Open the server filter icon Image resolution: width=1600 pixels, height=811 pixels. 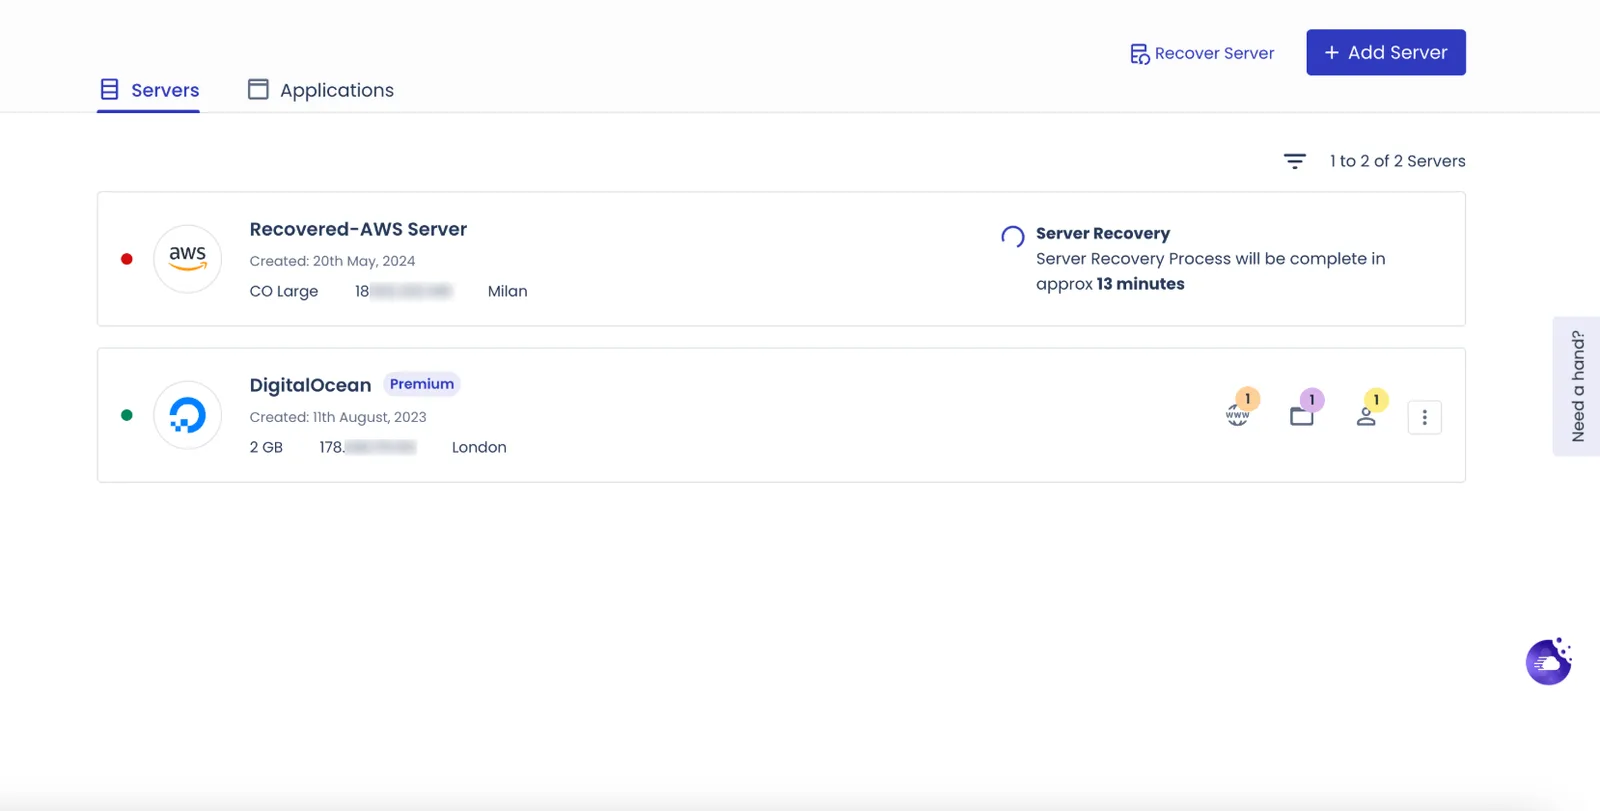coord(1294,161)
